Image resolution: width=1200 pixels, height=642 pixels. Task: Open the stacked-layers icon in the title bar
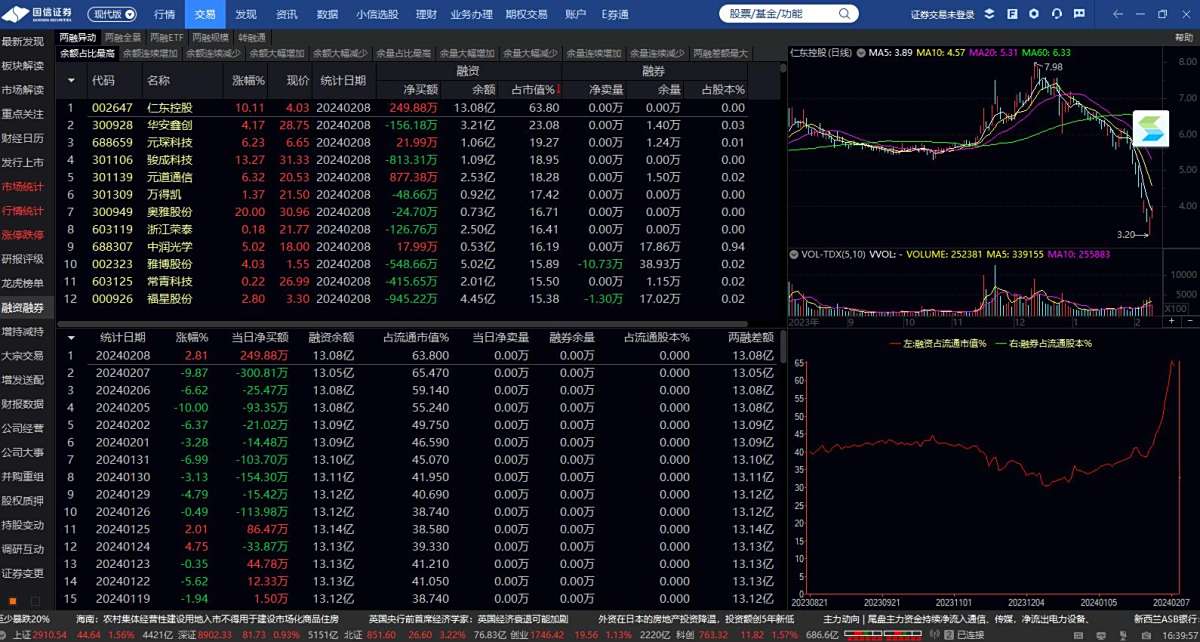989,14
